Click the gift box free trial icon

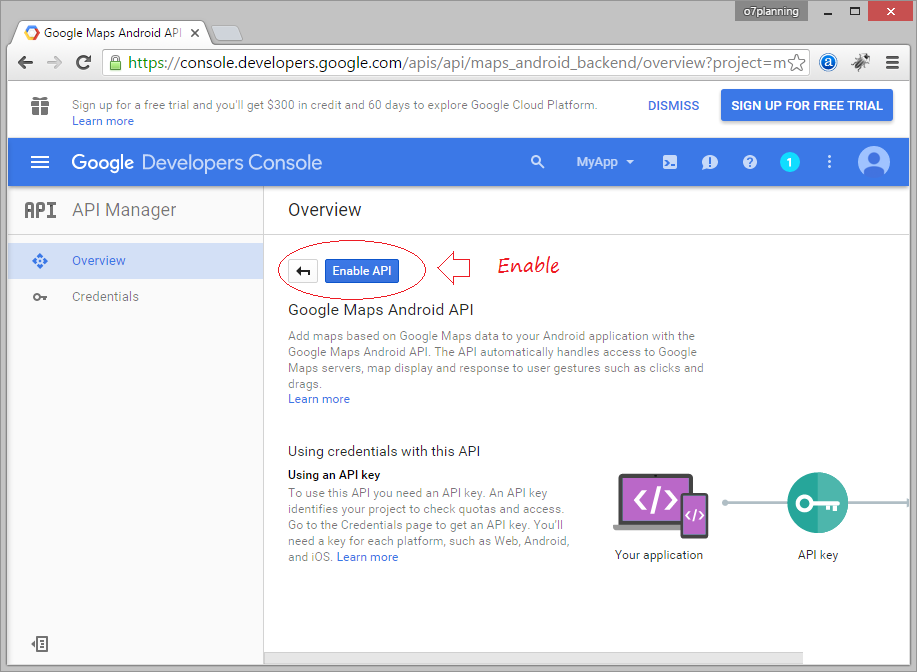40,106
